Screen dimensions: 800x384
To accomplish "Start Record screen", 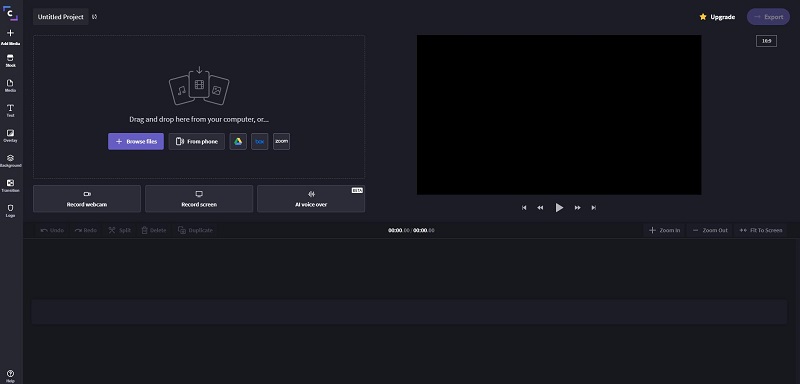I will pos(199,199).
